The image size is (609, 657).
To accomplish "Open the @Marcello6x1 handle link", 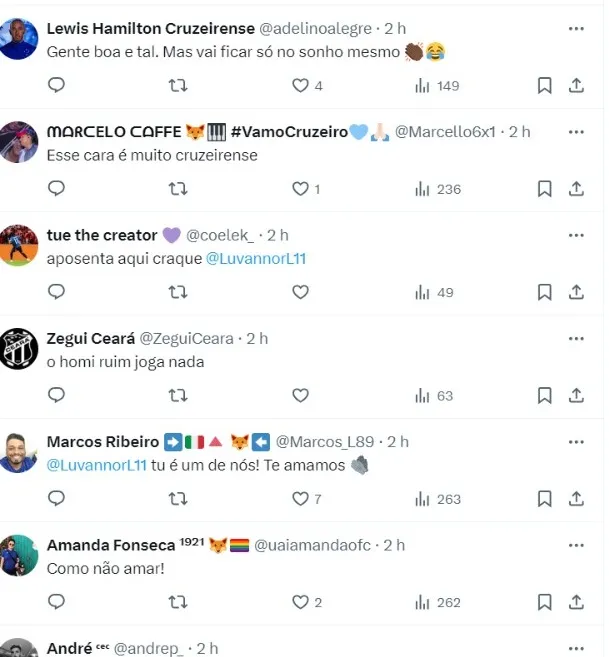I will pos(453,132).
